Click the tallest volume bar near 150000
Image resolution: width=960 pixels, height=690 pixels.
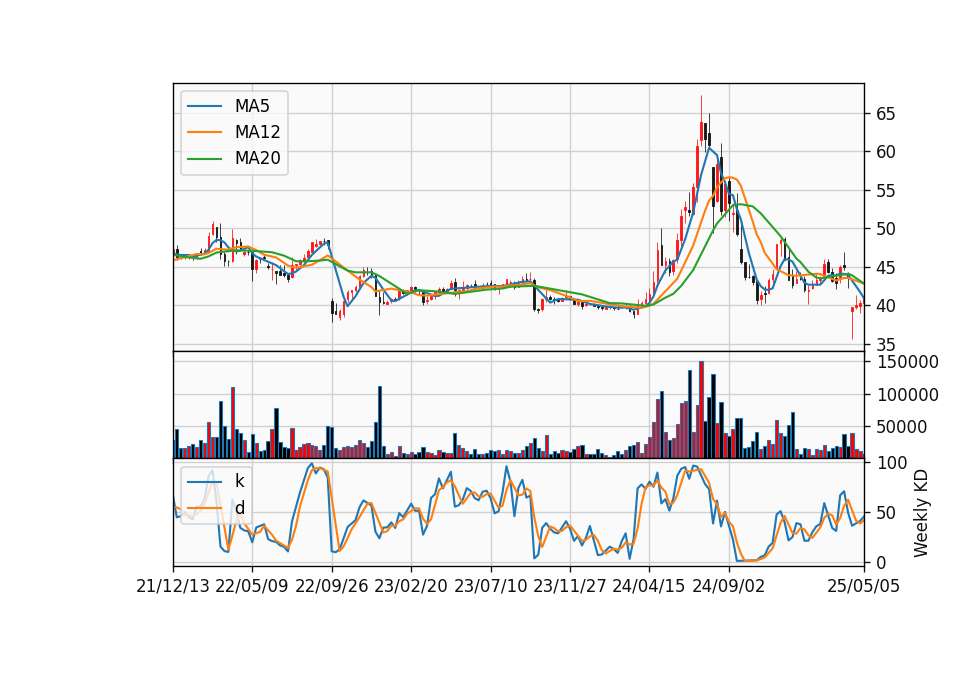702,410
